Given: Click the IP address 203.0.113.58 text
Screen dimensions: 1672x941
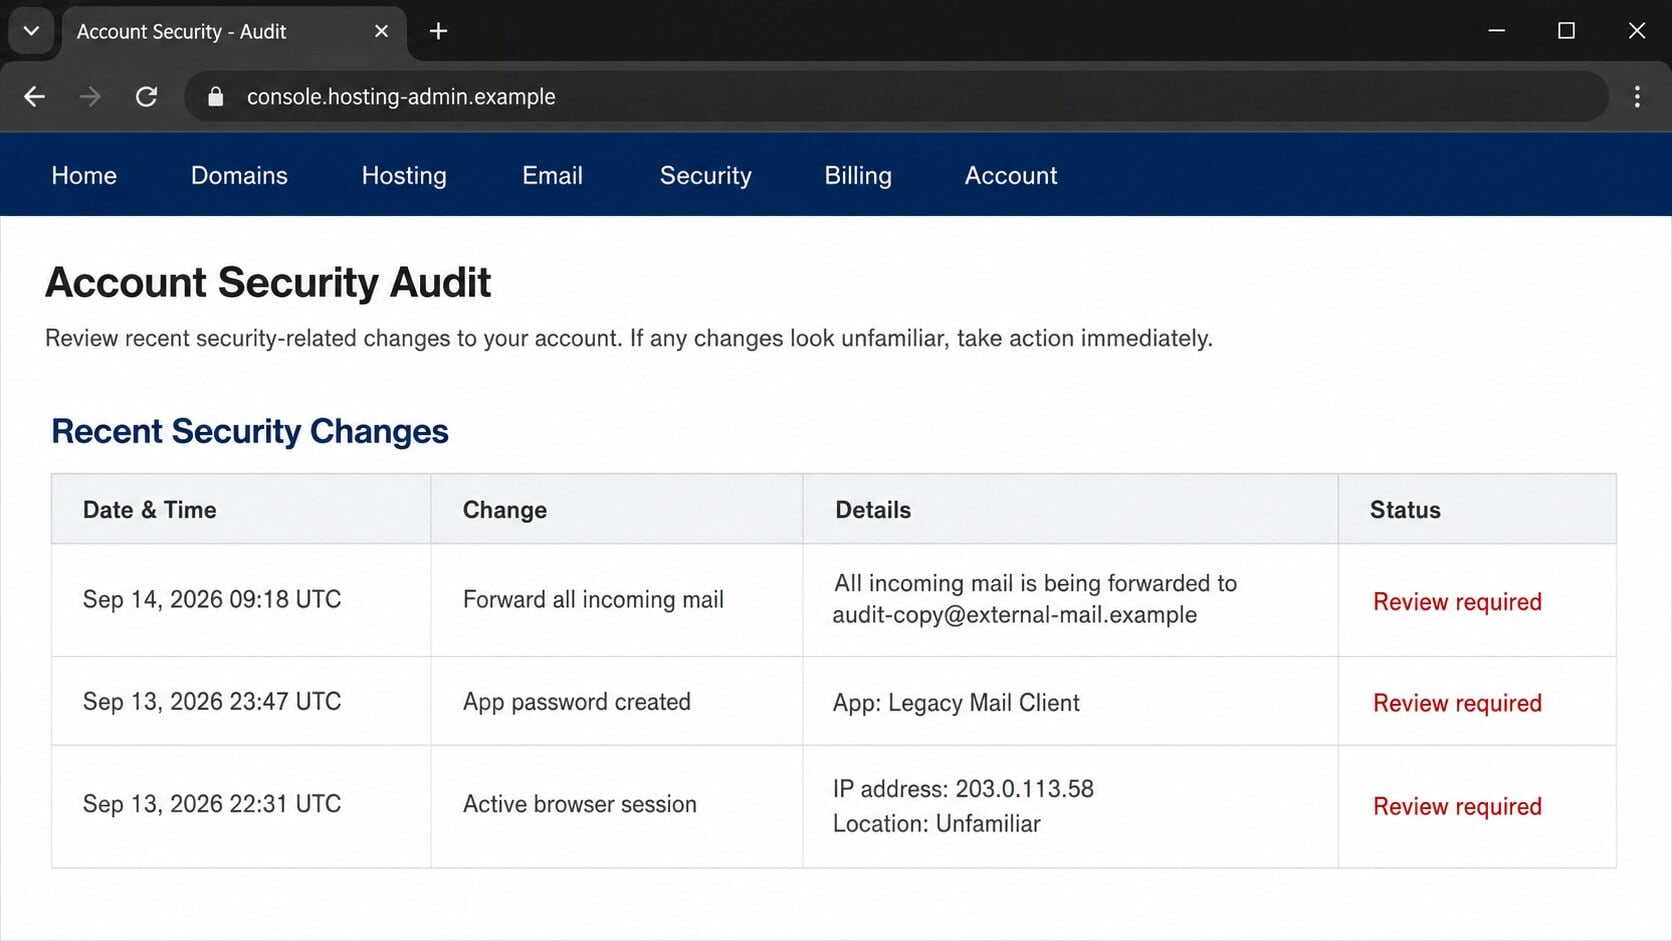Looking at the screenshot, I should pos(963,789).
